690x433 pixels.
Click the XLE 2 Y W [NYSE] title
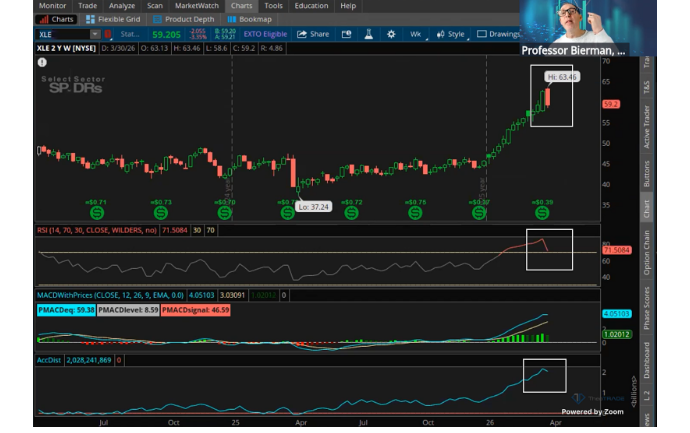[66, 48]
